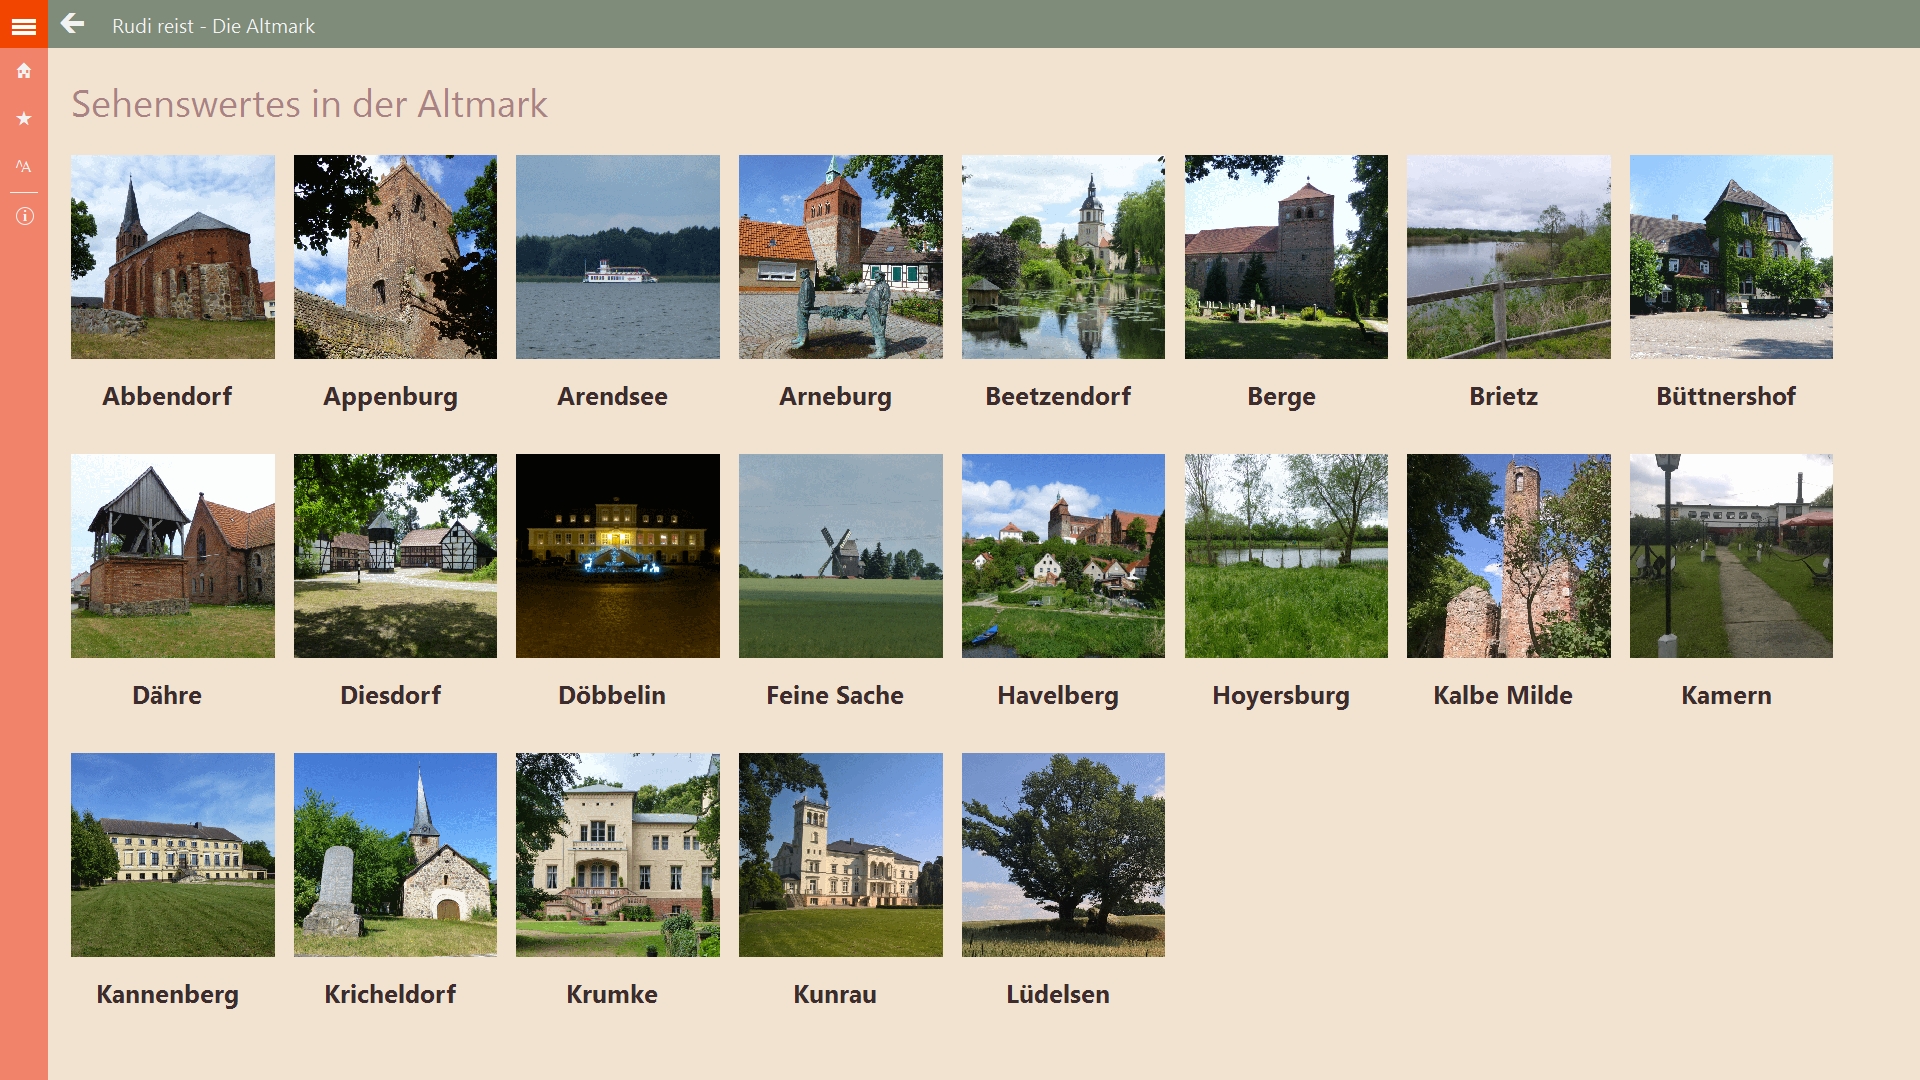
Task: Click the Arneburg label
Action: pyautogui.click(x=835, y=396)
